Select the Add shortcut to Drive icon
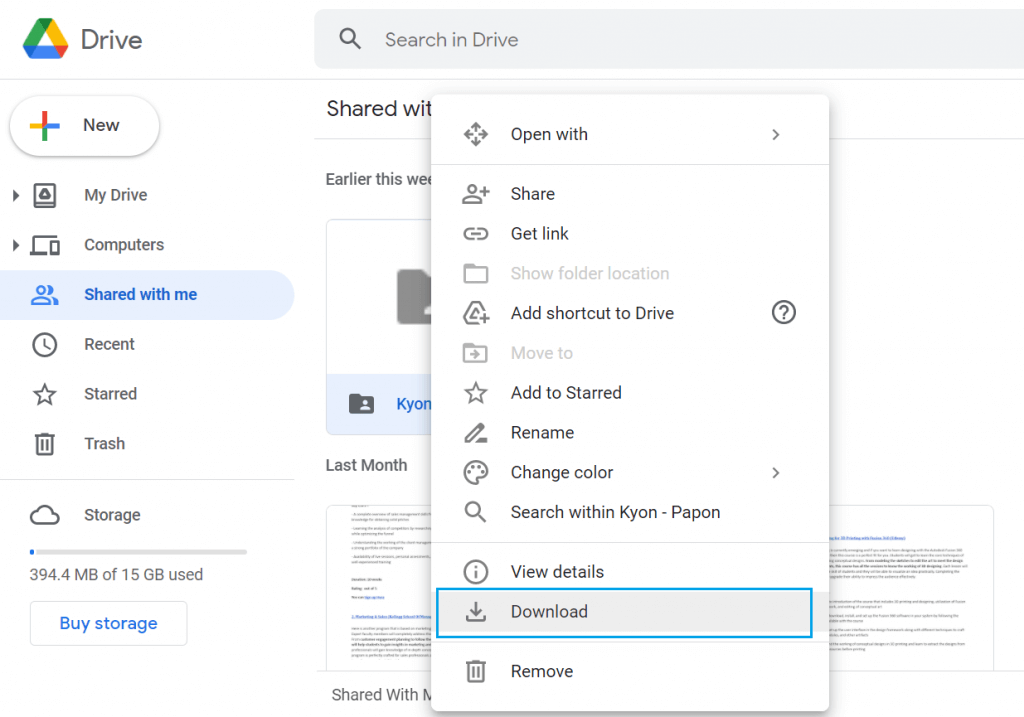Viewport: 1024px width, 717px height. [477, 312]
